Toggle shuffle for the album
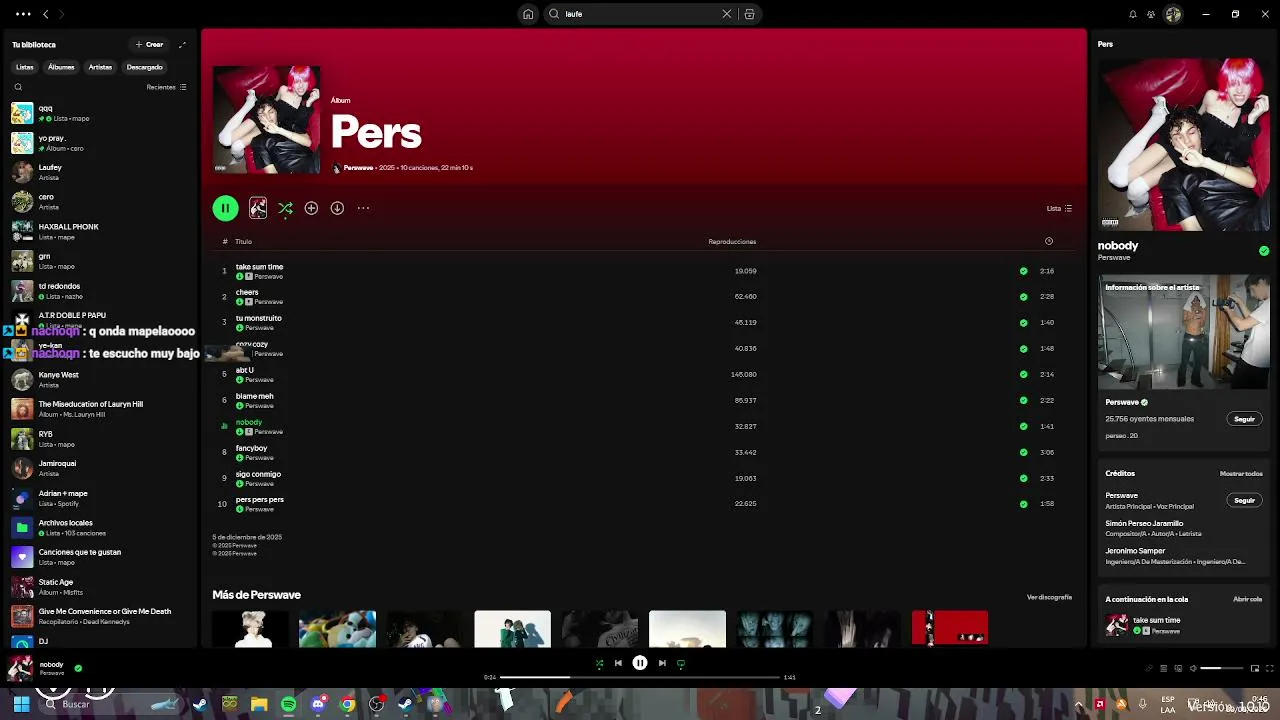1280x720 pixels. [x=285, y=208]
